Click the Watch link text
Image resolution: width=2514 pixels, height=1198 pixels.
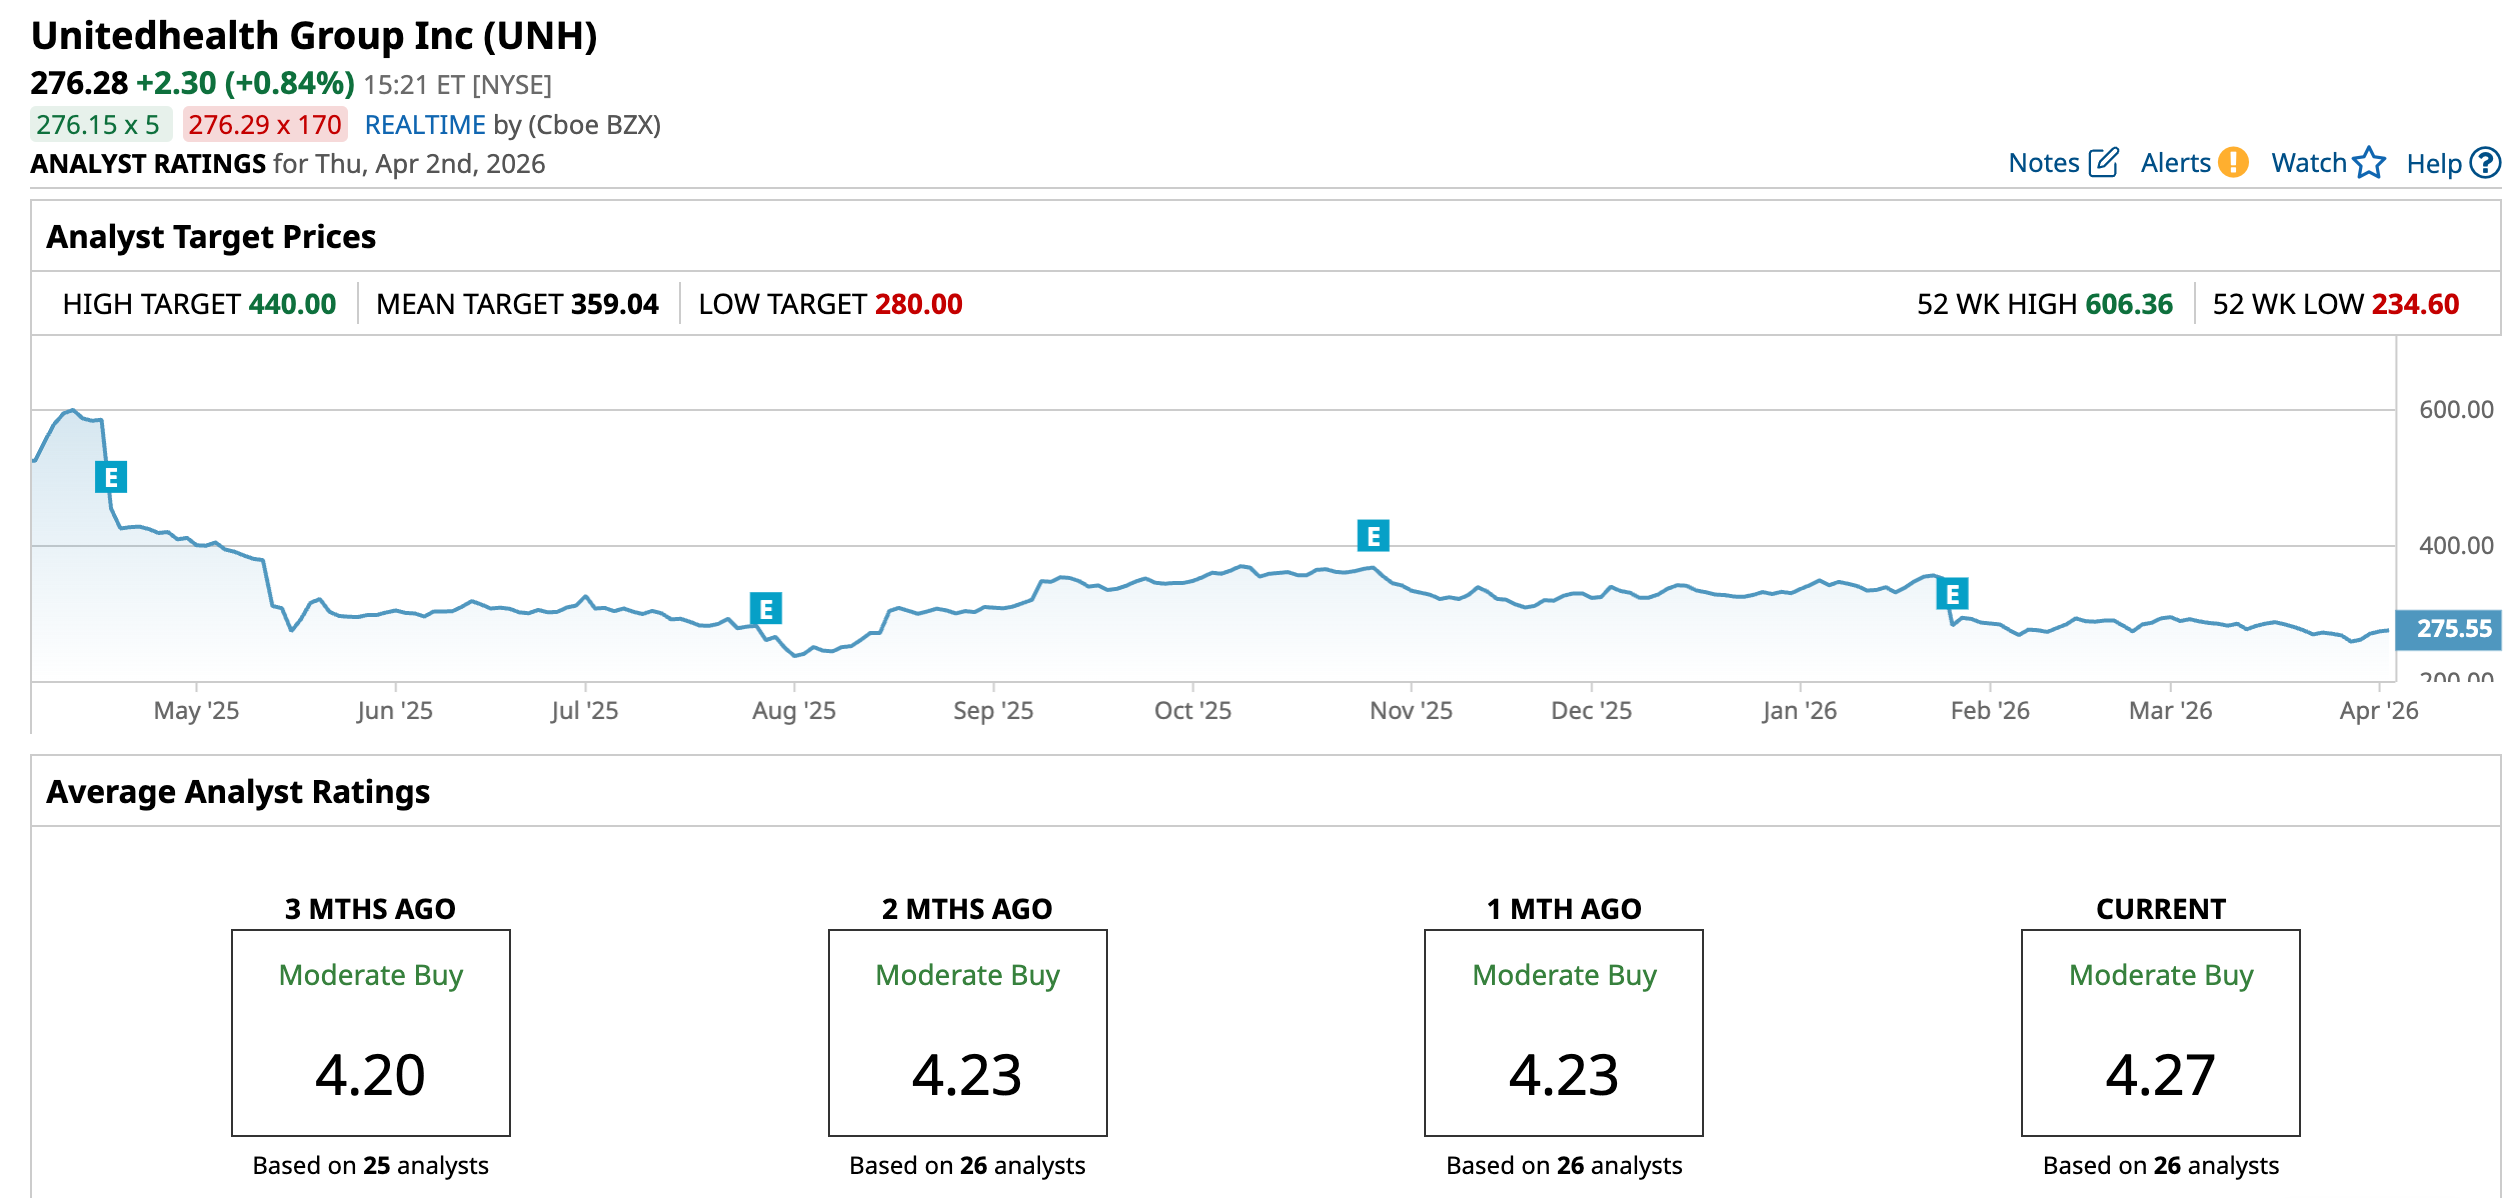[2308, 163]
